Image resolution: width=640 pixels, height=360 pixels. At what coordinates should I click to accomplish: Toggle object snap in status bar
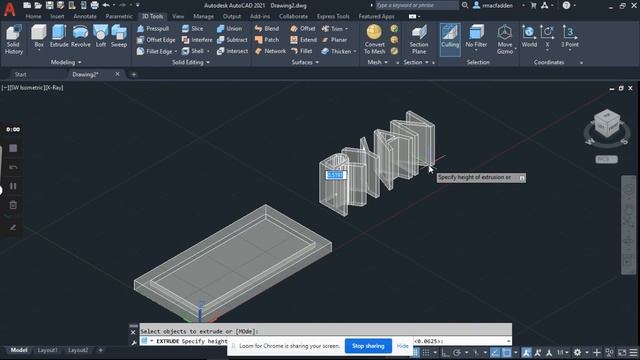(507, 352)
